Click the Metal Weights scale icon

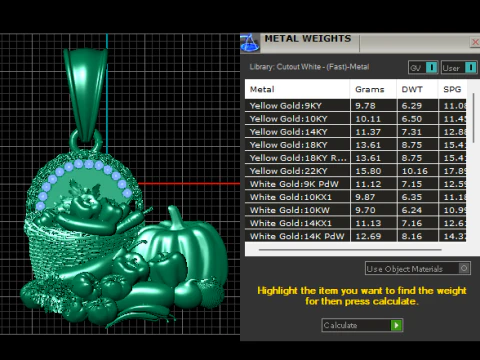coord(250,43)
